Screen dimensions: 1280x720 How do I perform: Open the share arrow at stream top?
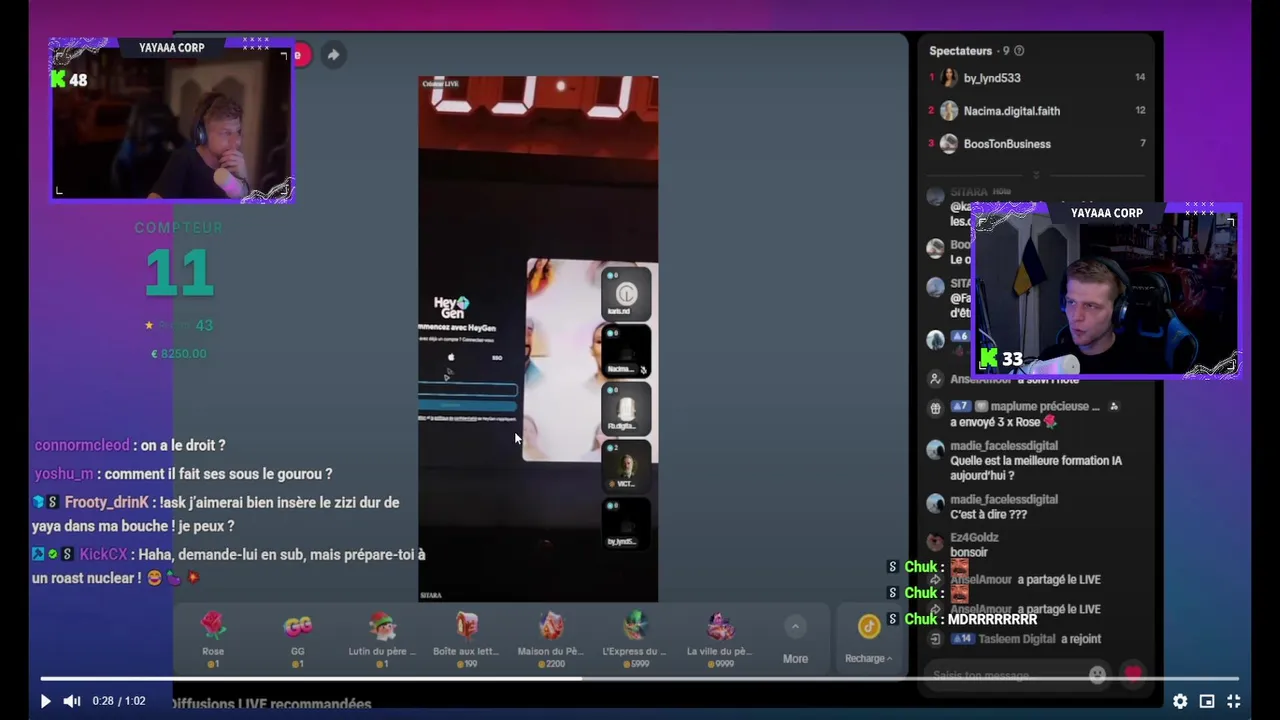[x=333, y=55]
